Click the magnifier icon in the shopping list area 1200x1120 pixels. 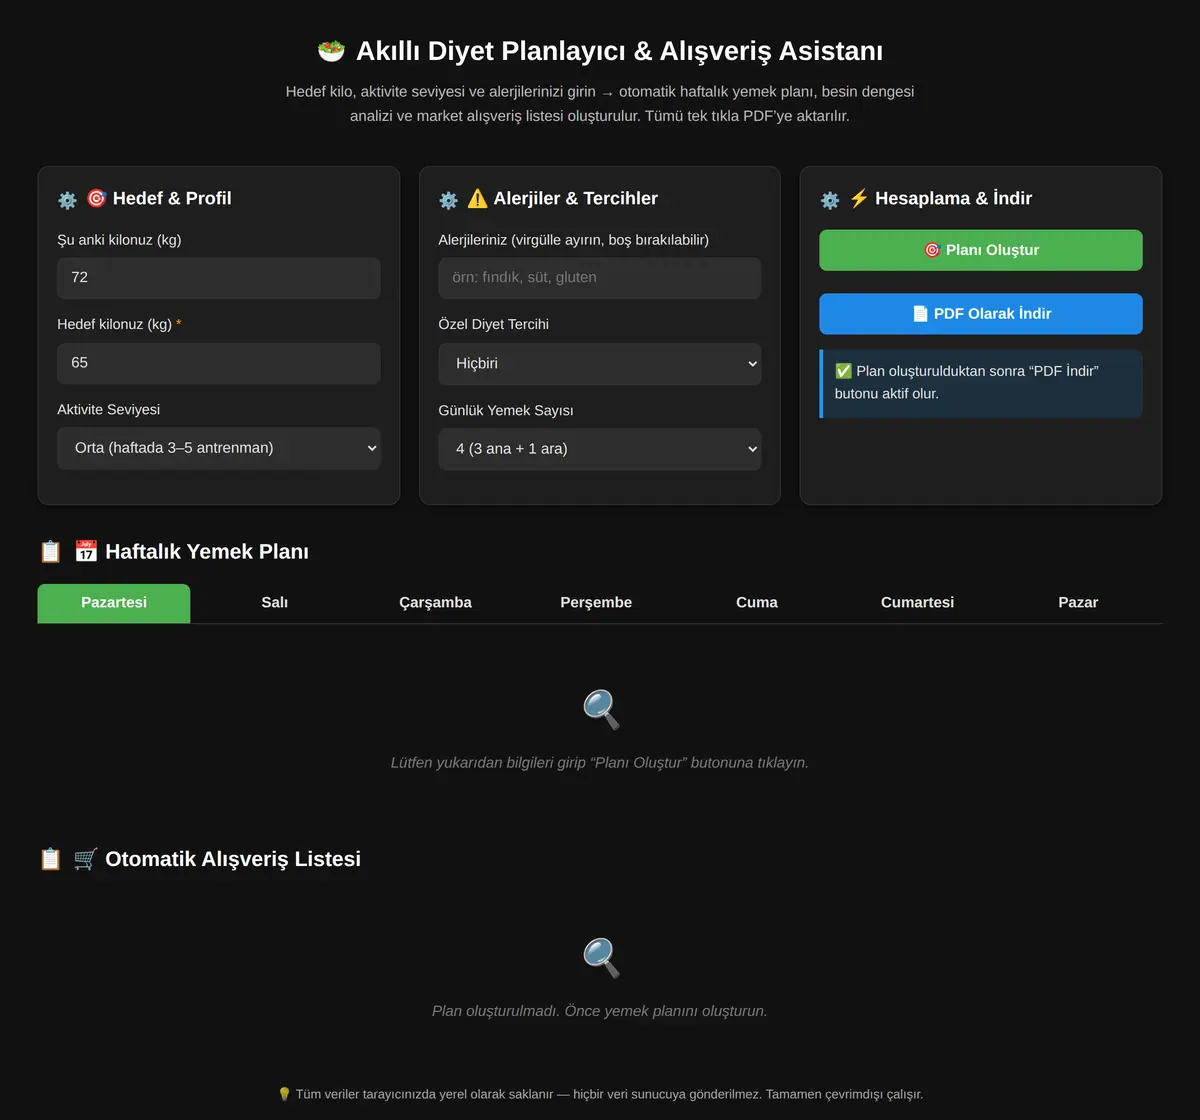[x=601, y=957]
